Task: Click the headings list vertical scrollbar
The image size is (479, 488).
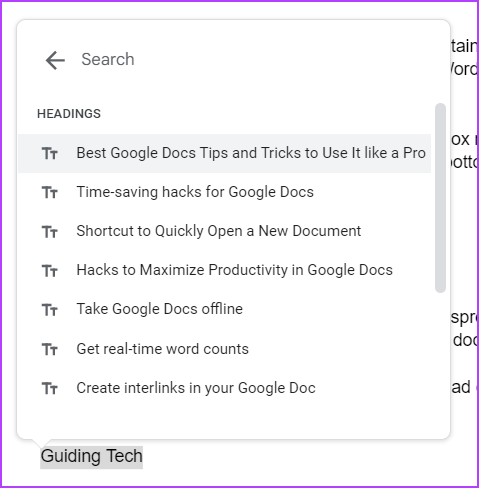Action: point(440,198)
